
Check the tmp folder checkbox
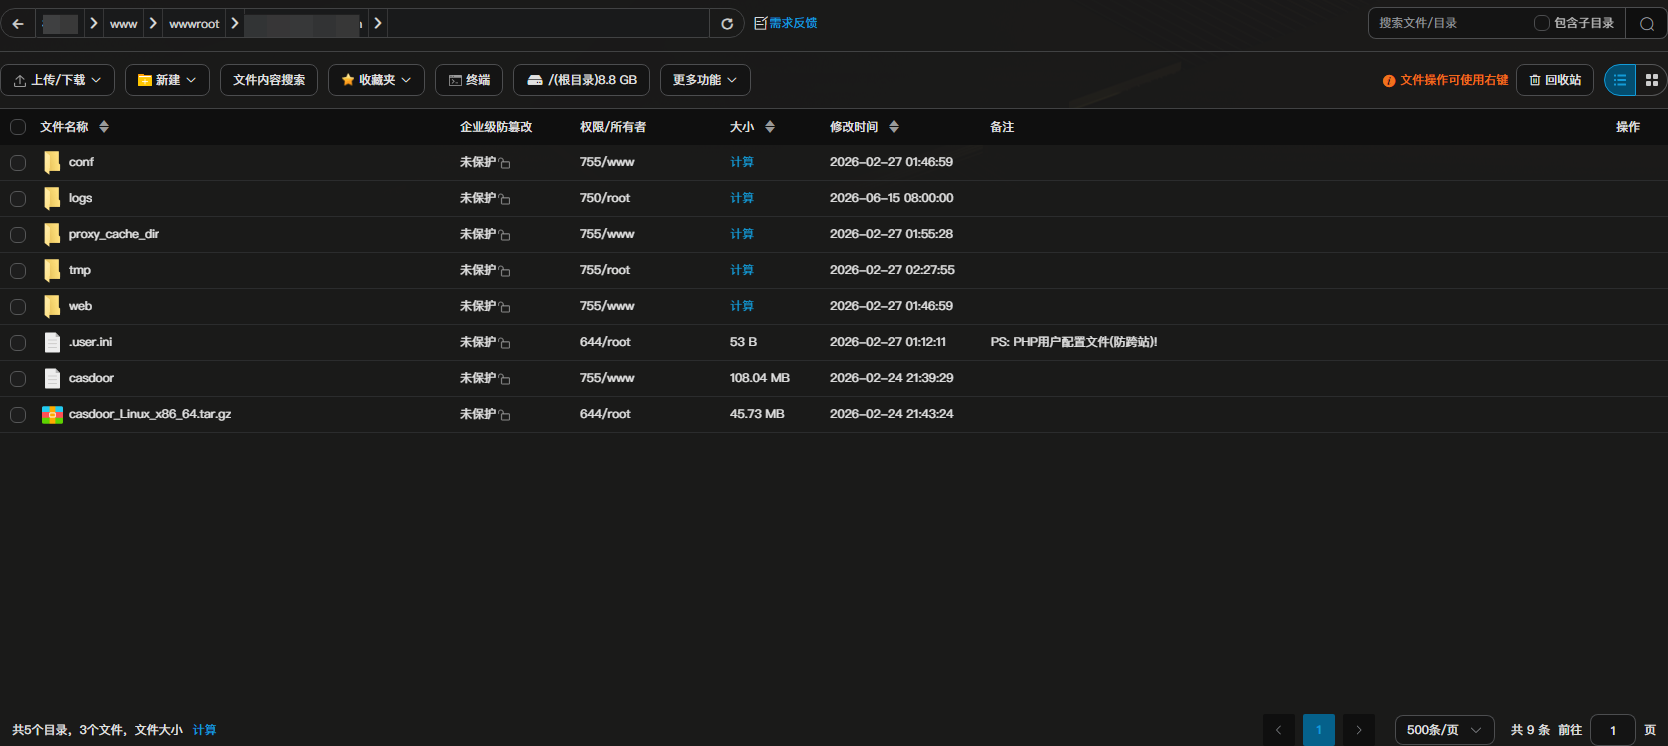point(18,271)
